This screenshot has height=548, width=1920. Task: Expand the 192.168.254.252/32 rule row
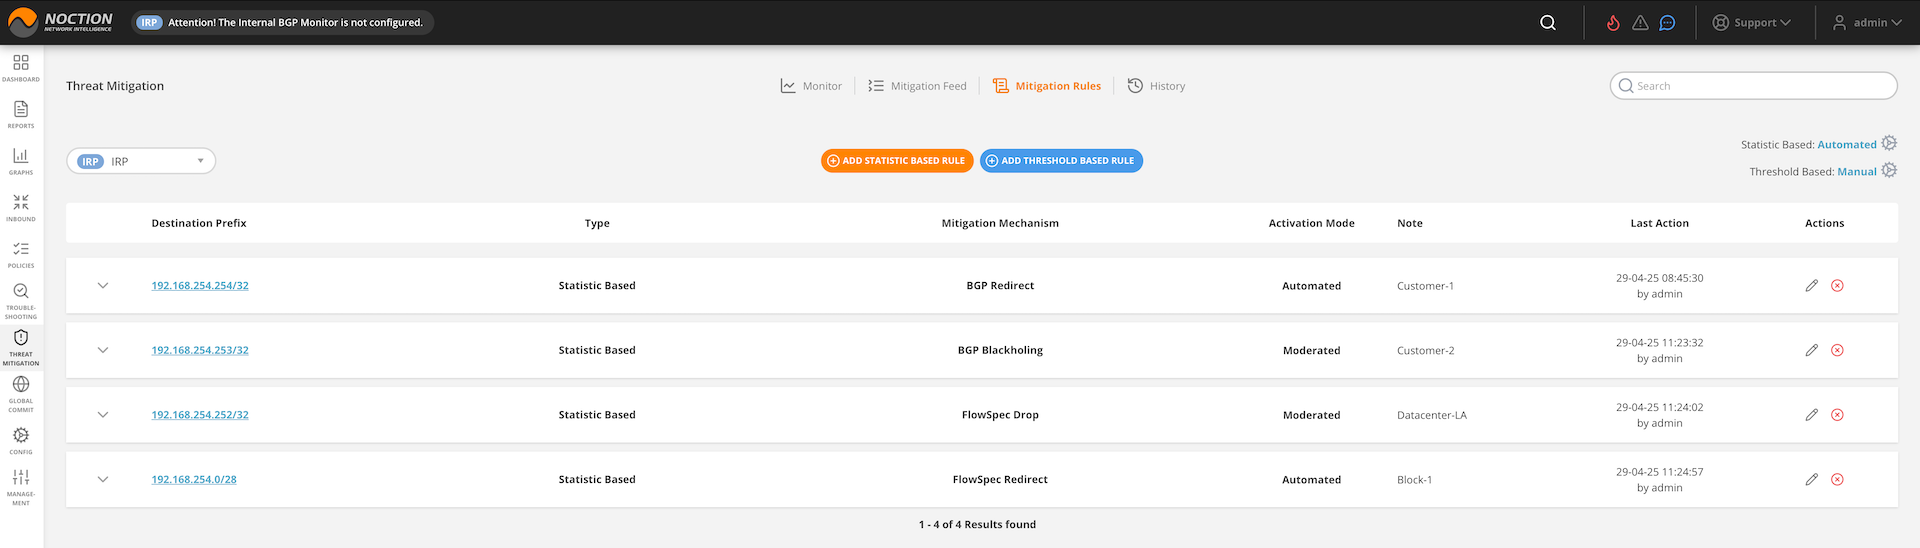[103, 415]
